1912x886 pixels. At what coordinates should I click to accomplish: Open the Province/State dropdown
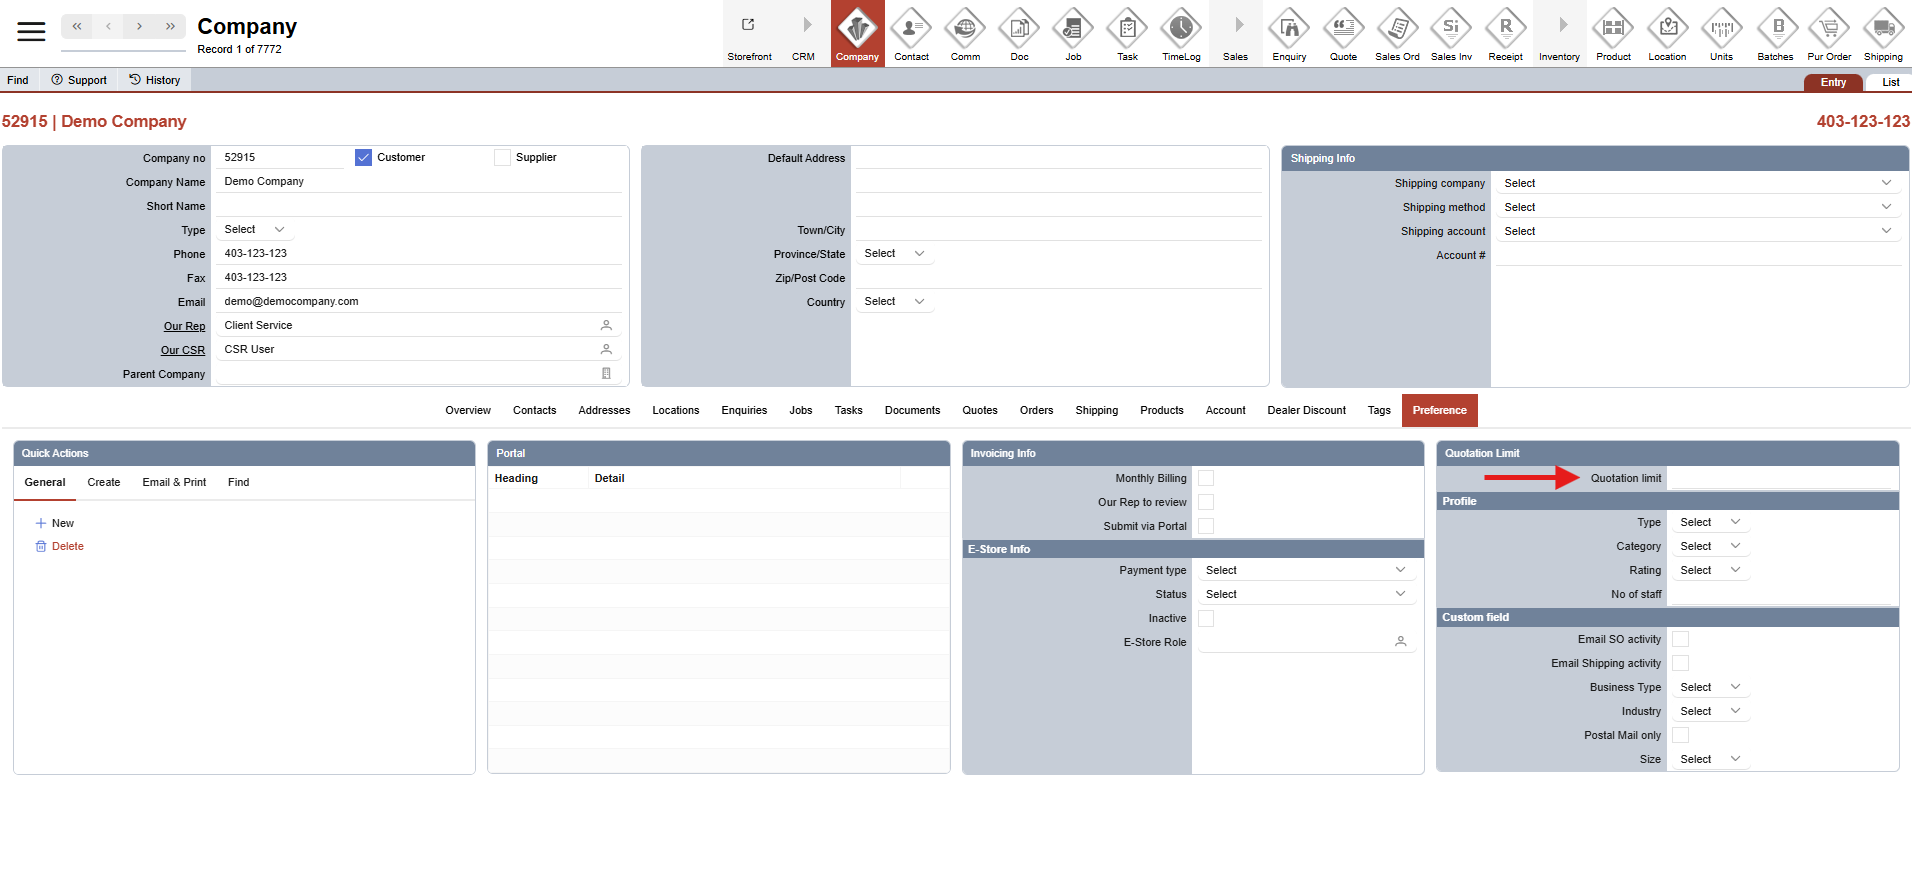click(893, 254)
